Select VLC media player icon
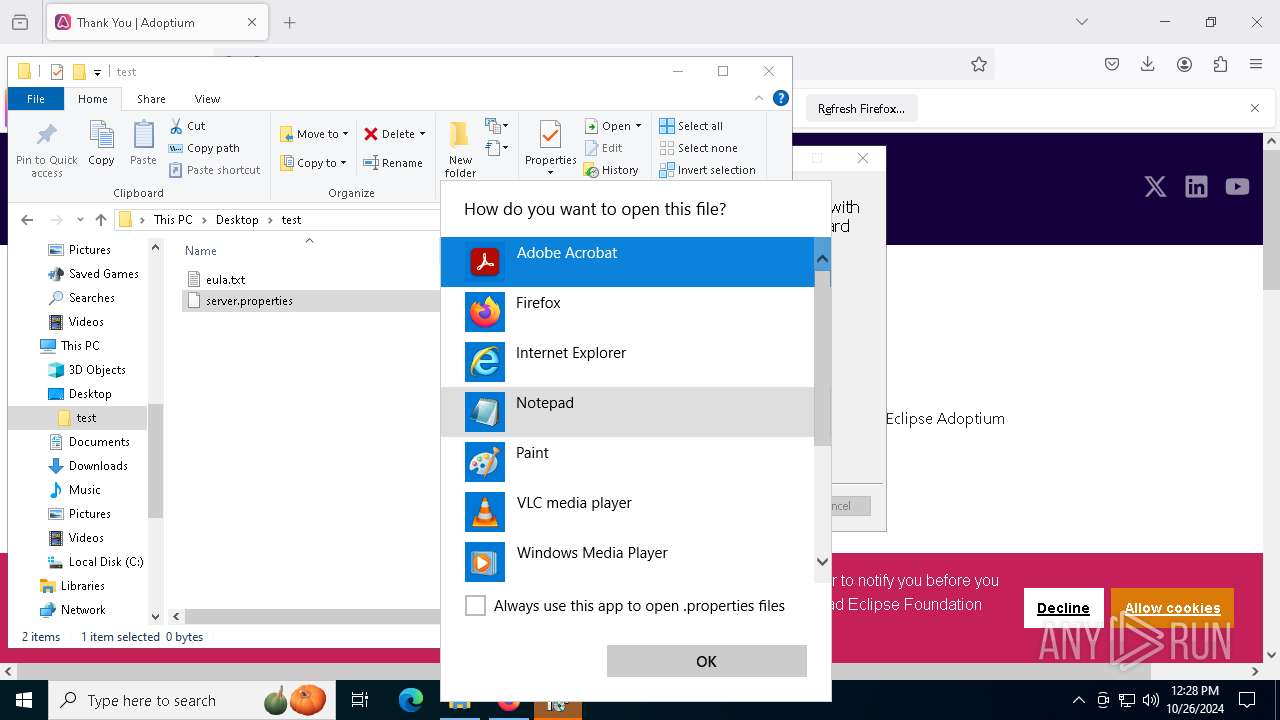Screen dimensions: 1280x720 click(485, 512)
